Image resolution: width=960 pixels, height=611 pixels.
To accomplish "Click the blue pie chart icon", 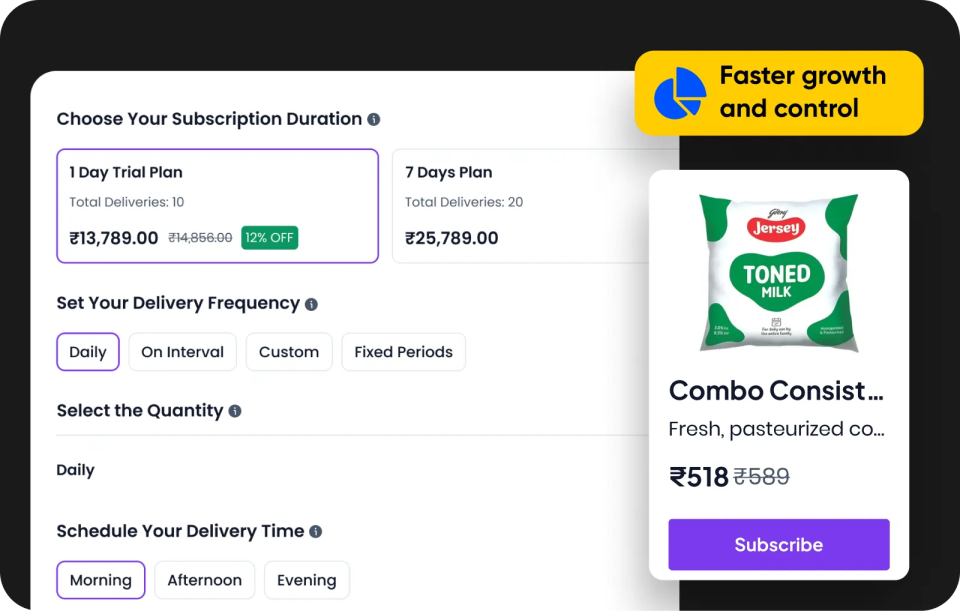I will pos(680,94).
